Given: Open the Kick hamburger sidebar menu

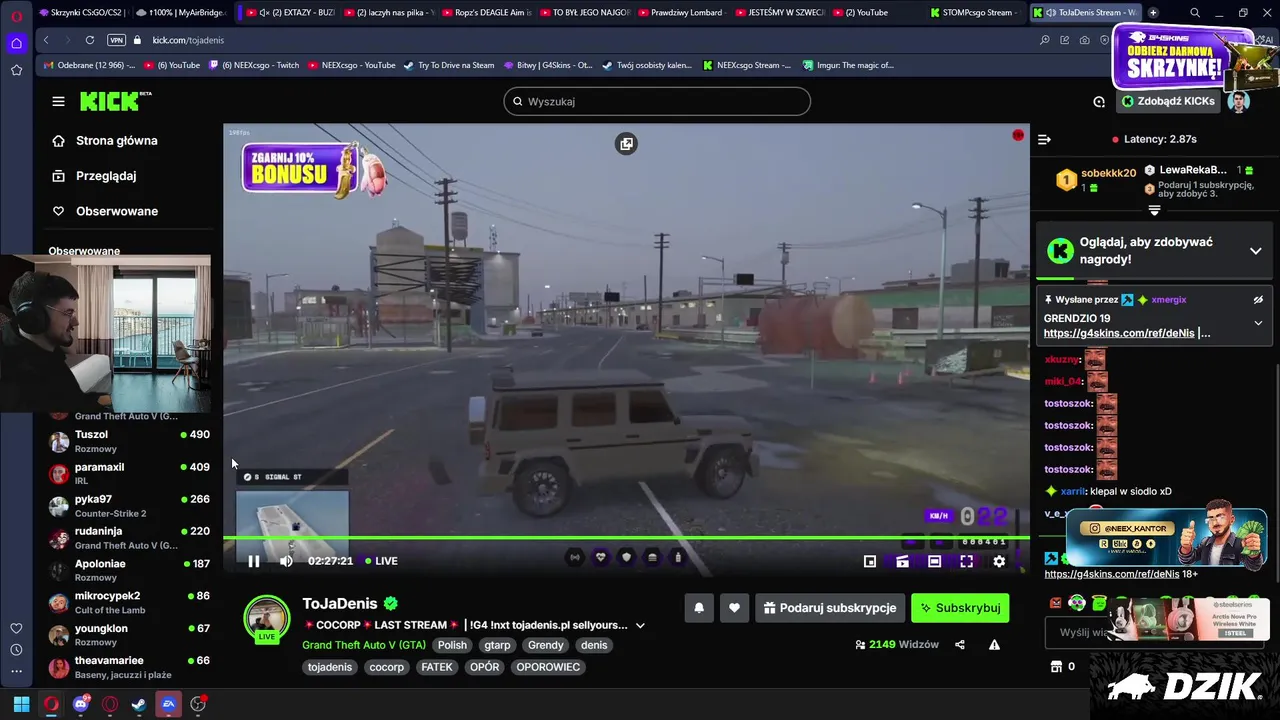Looking at the screenshot, I should pyautogui.click(x=58, y=101).
